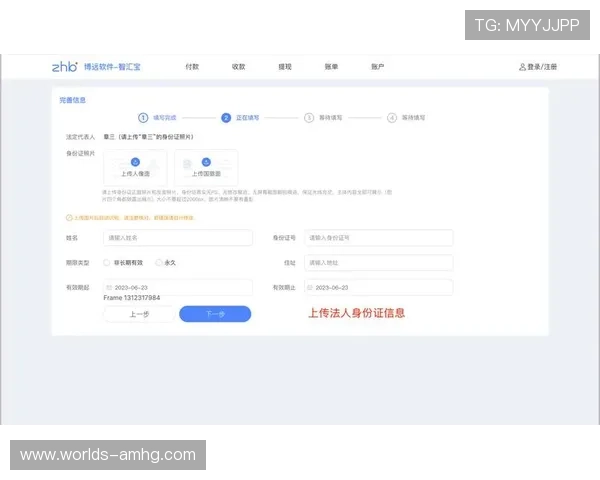Click the zhb logo

pyautogui.click(x=64, y=67)
